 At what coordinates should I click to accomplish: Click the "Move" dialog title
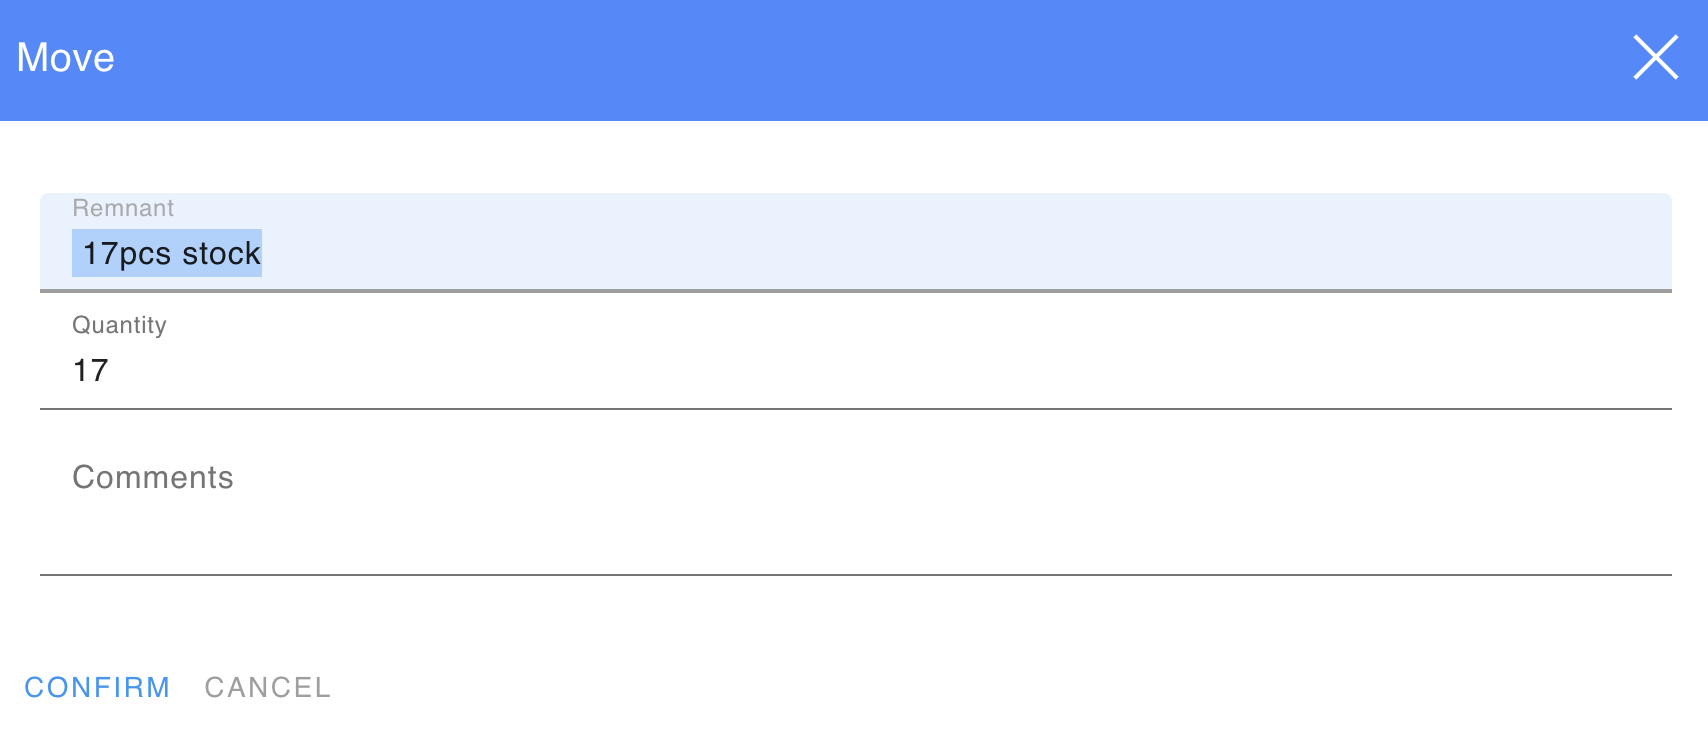click(x=66, y=58)
